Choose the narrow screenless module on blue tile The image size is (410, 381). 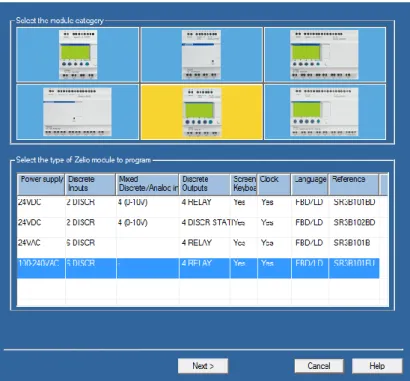click(x=202, y=55)
